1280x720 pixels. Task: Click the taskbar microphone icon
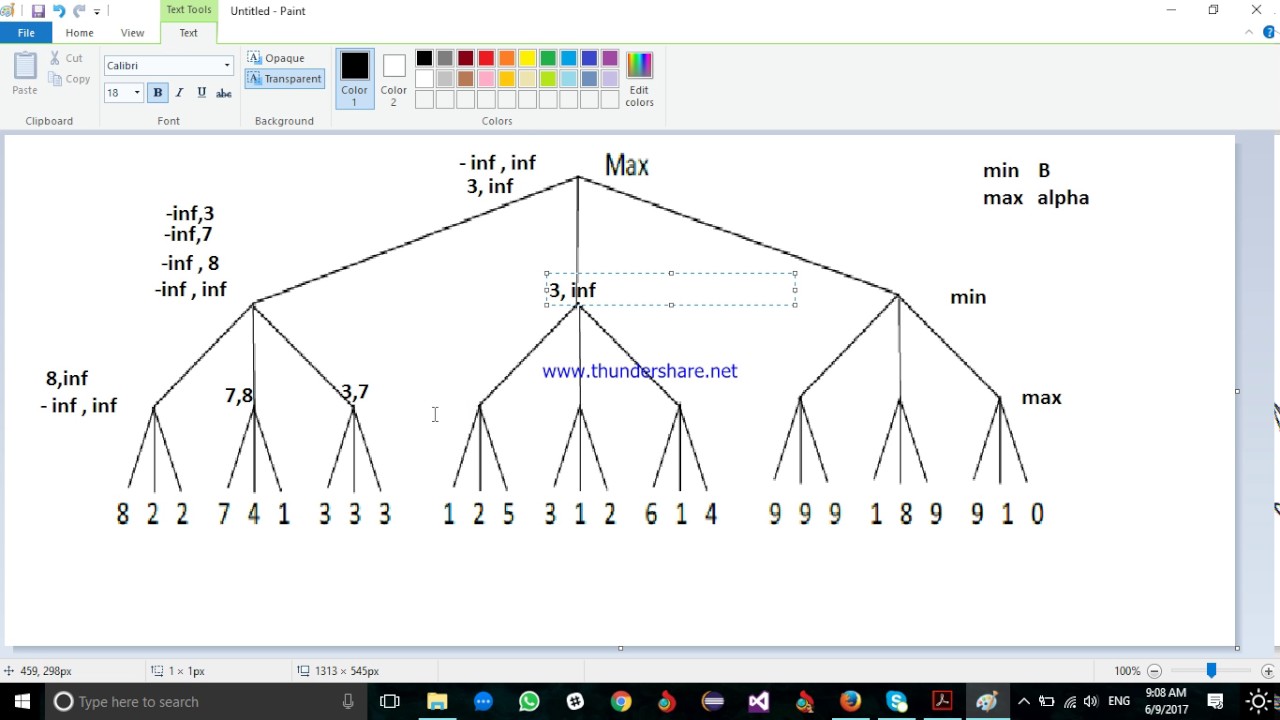click(348, 701)
